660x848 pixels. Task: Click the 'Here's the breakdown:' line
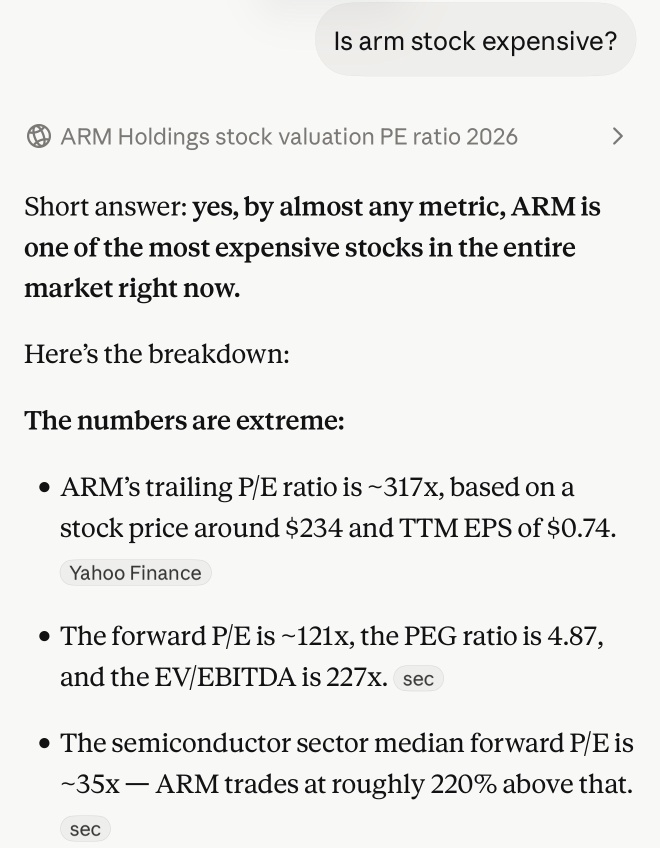pyautogui.click(x=157, y=354)
